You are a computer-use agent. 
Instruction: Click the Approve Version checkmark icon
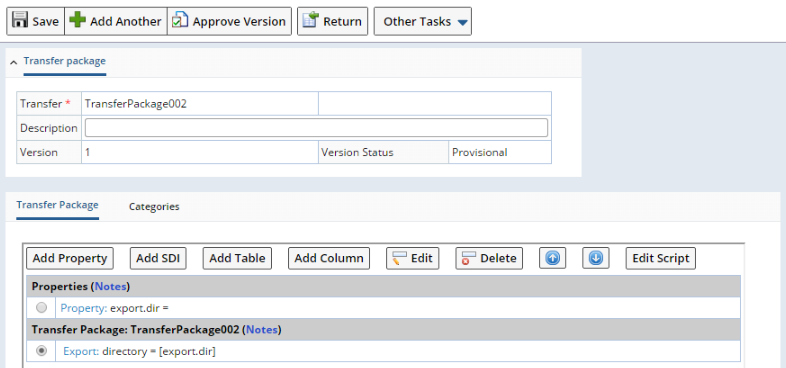180,21
